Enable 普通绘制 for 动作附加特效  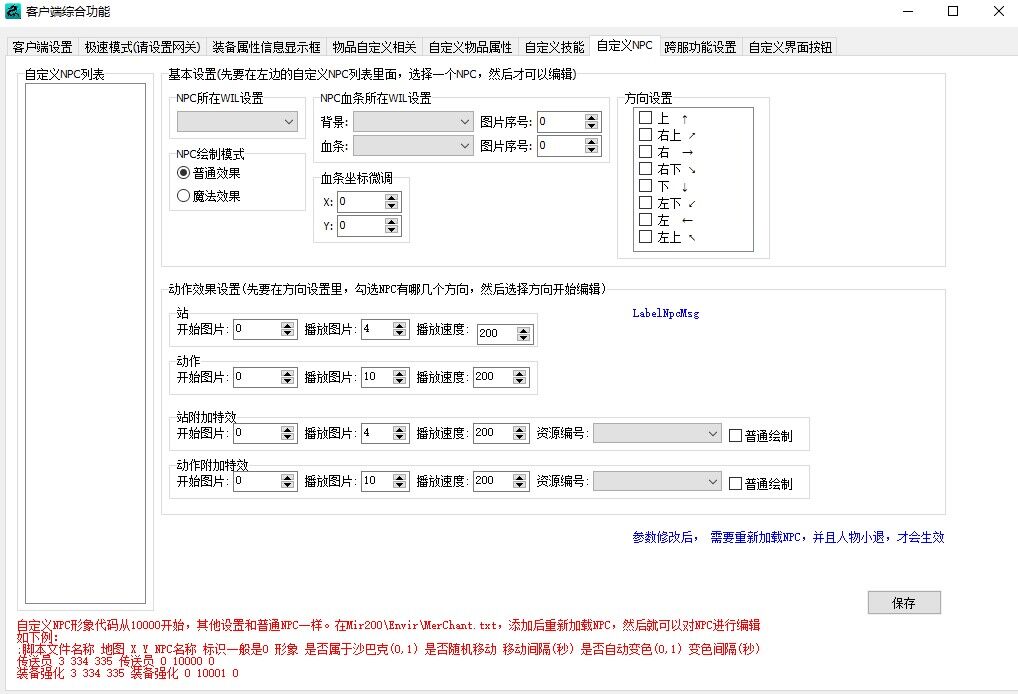(x=760, y=484)
